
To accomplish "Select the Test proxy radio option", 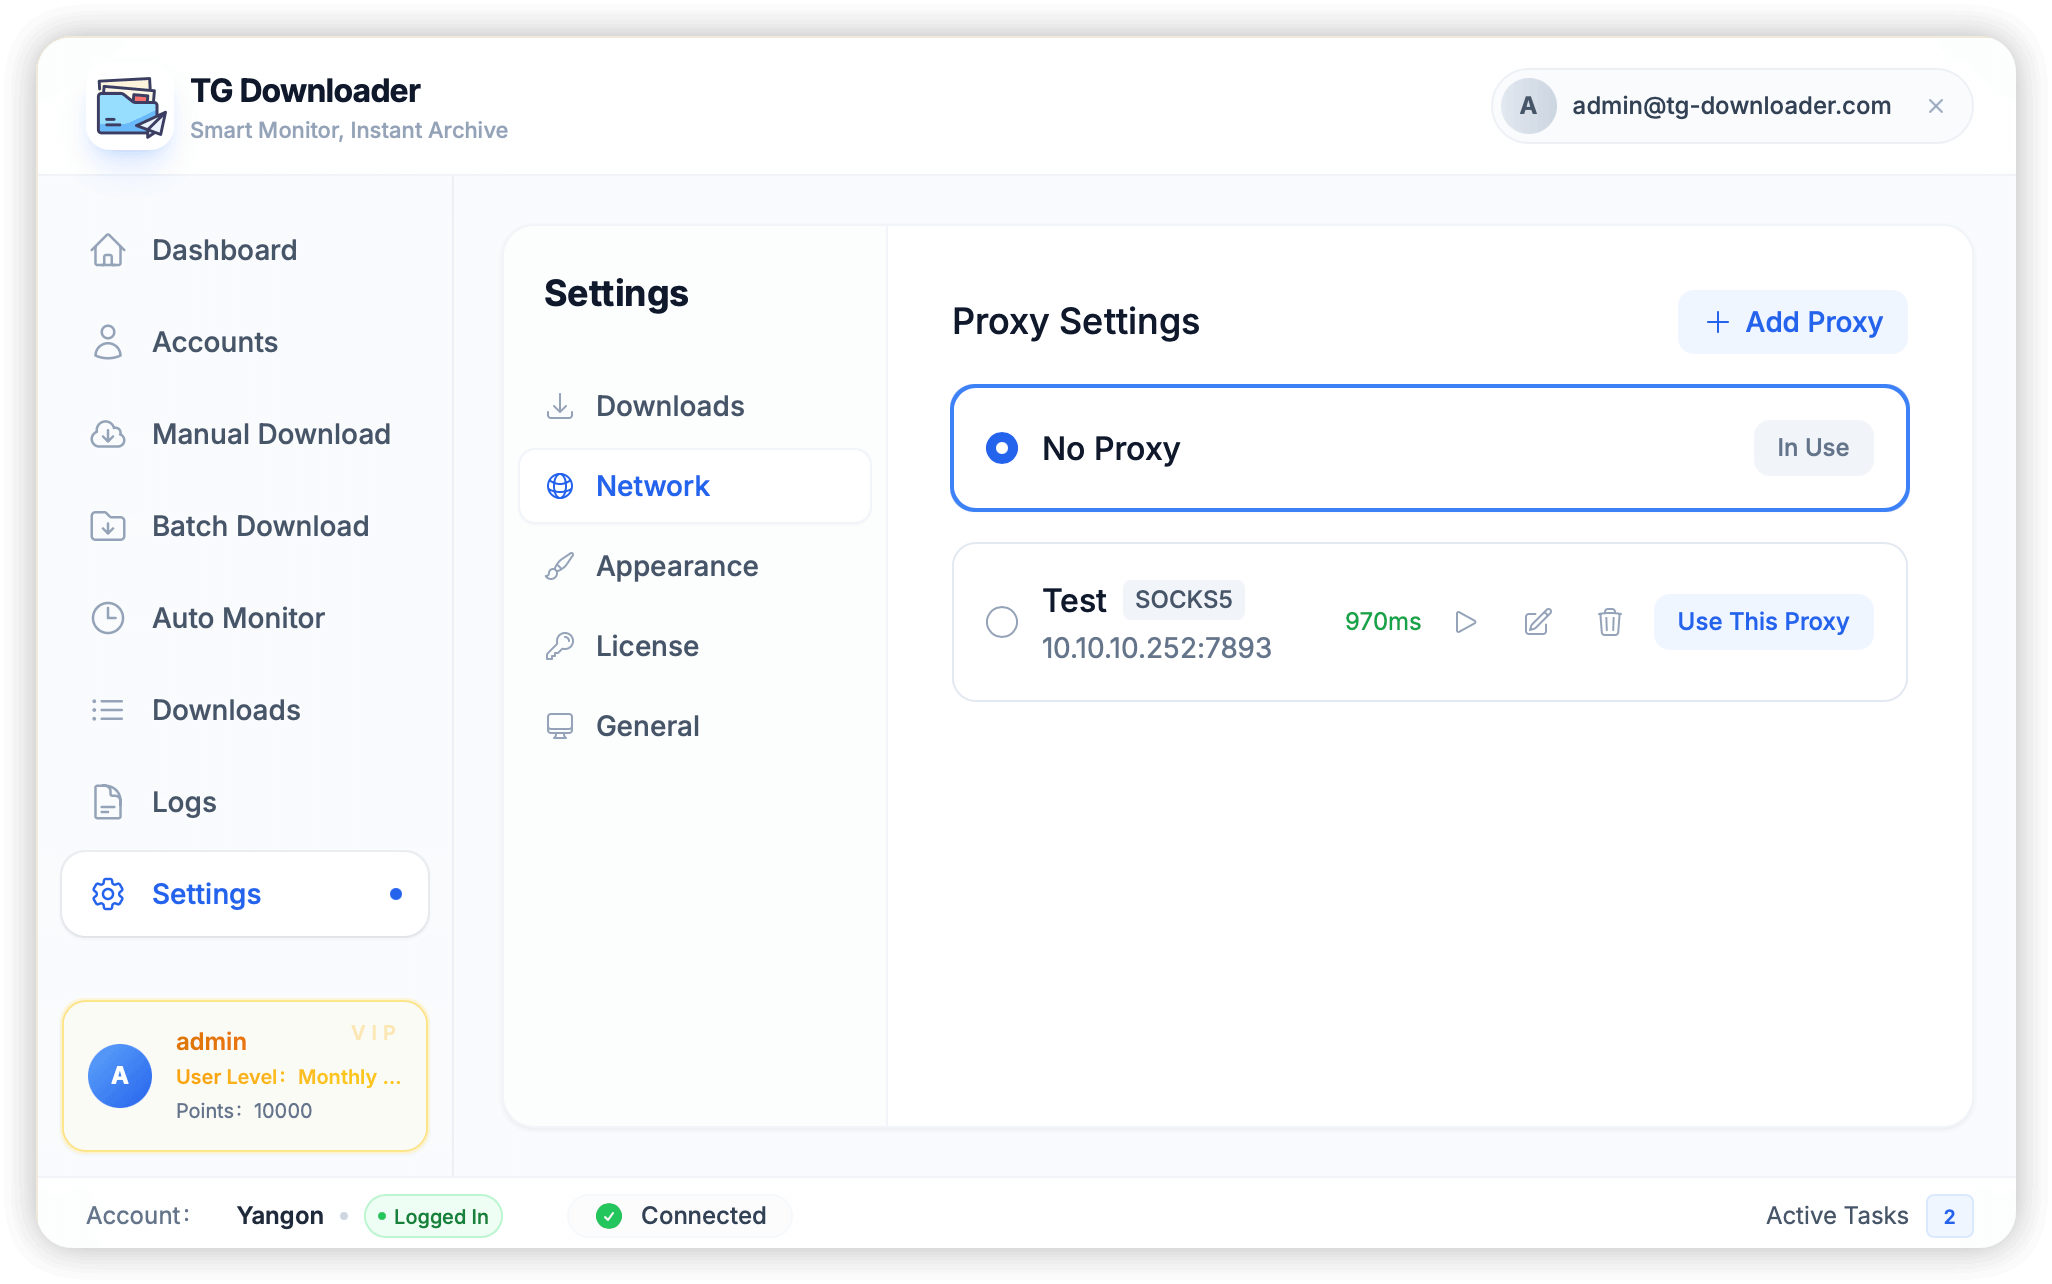I will click(1001, 622).
